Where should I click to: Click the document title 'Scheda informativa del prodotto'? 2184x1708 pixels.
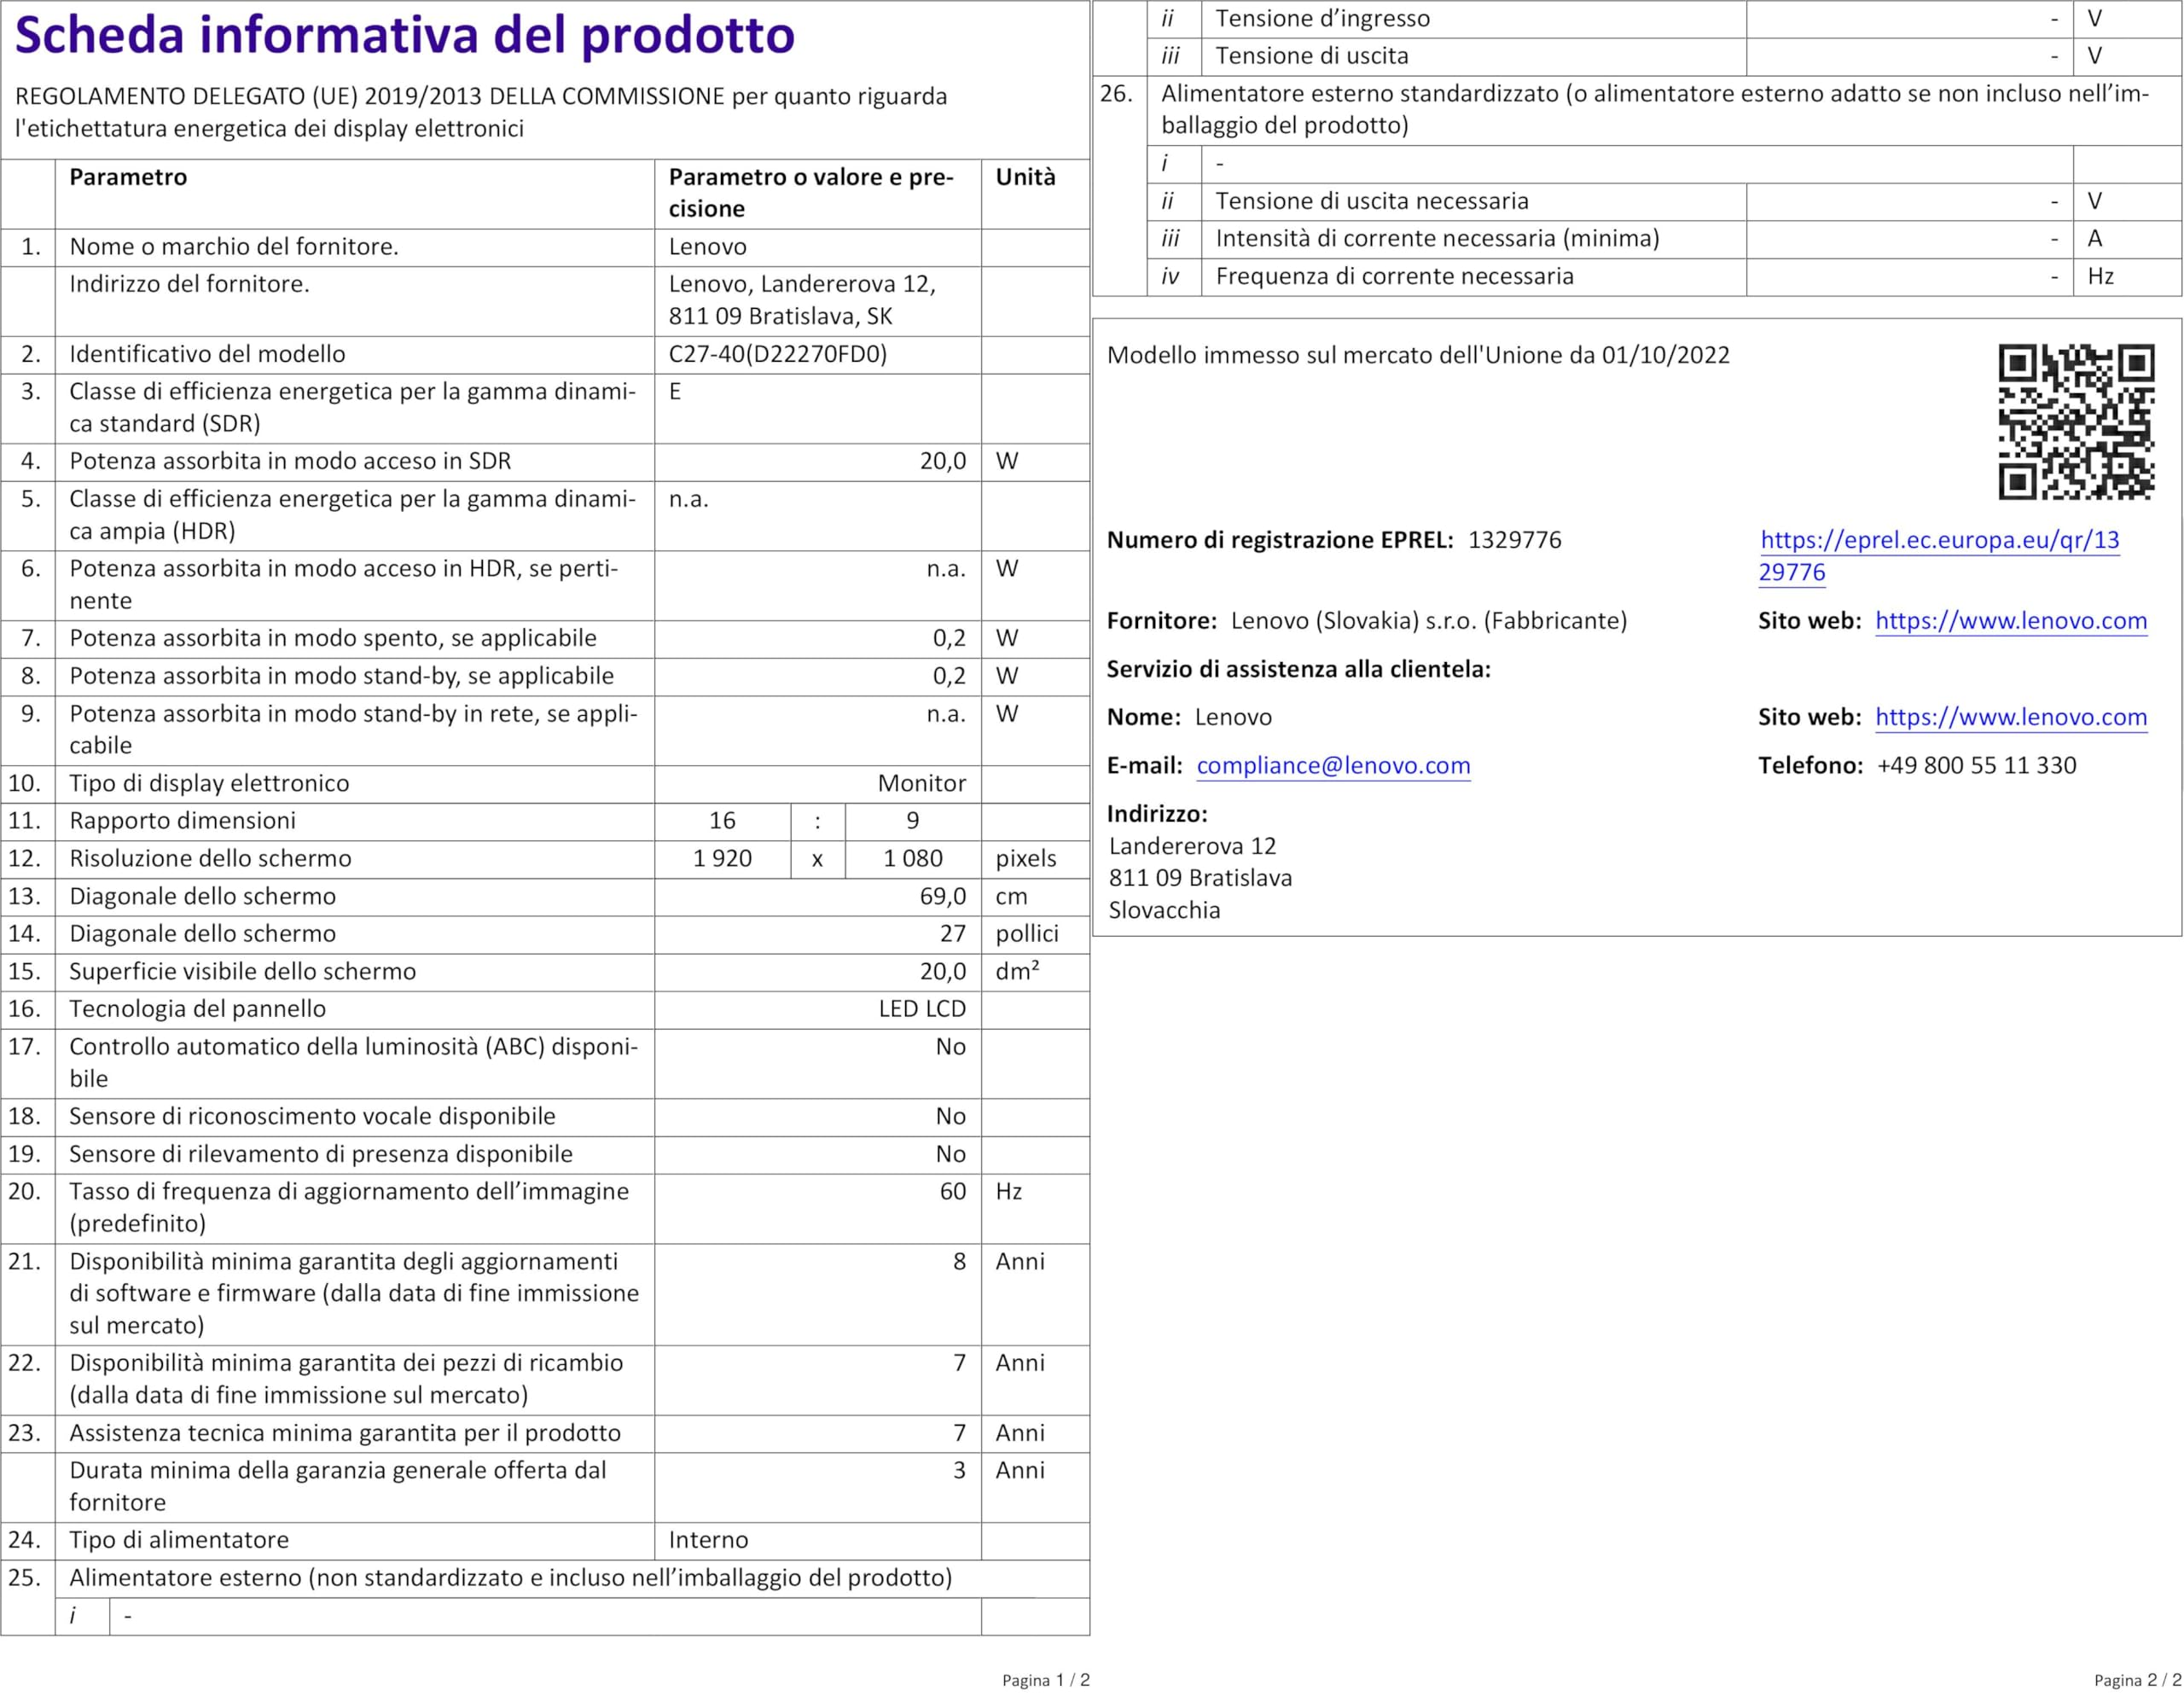tap(405, 36)
